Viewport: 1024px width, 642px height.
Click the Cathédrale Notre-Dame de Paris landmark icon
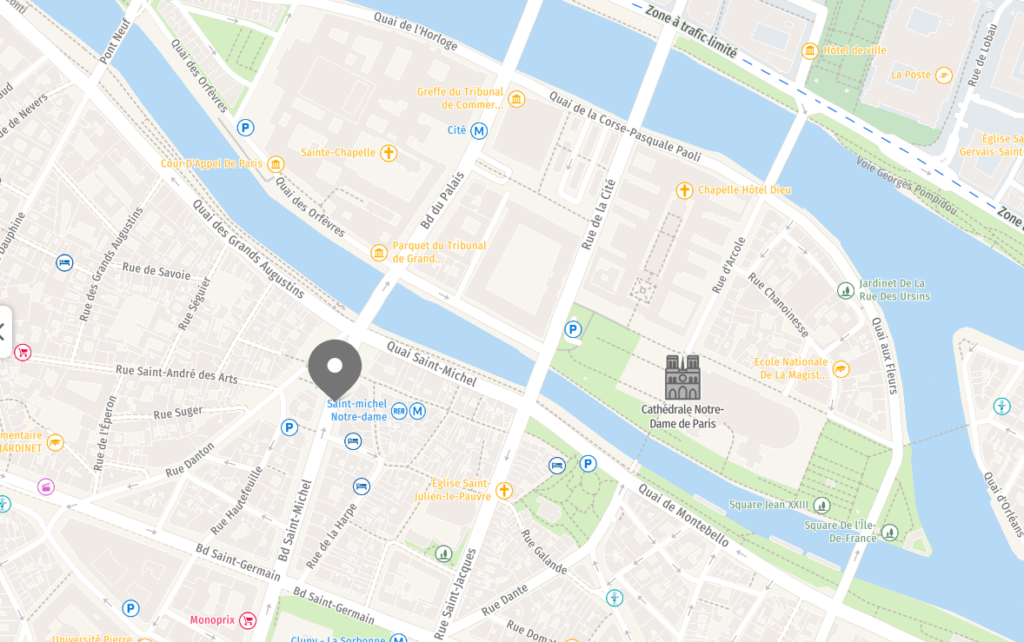coord(682,377)
